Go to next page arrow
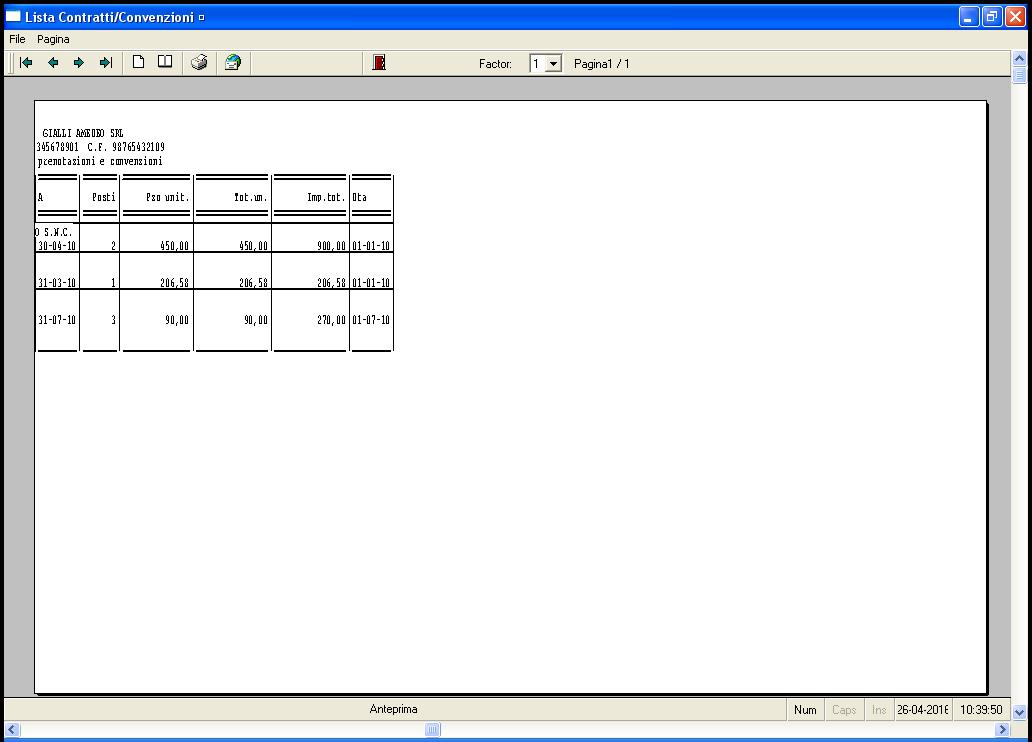Screen dimensions: 1032x742 [x=79, y=63]
